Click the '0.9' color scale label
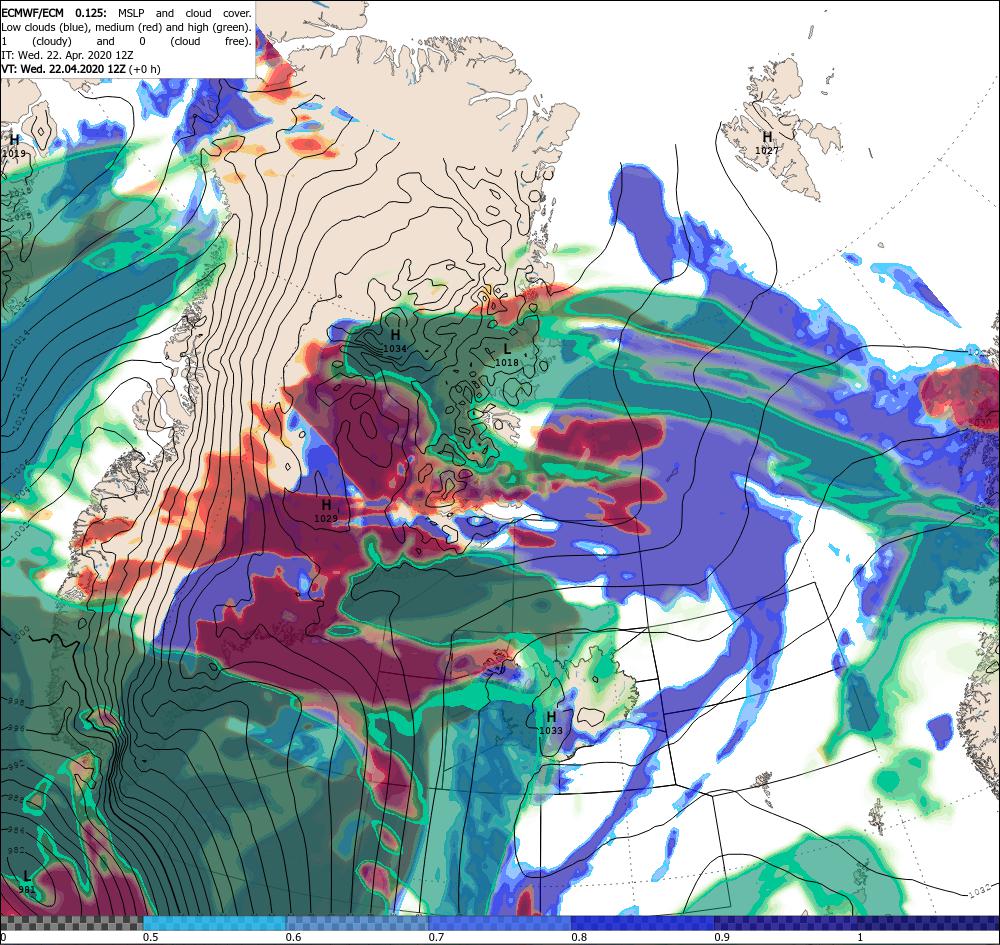The width and height of the screenshot is (1000, 945). [x=722, y=937]
